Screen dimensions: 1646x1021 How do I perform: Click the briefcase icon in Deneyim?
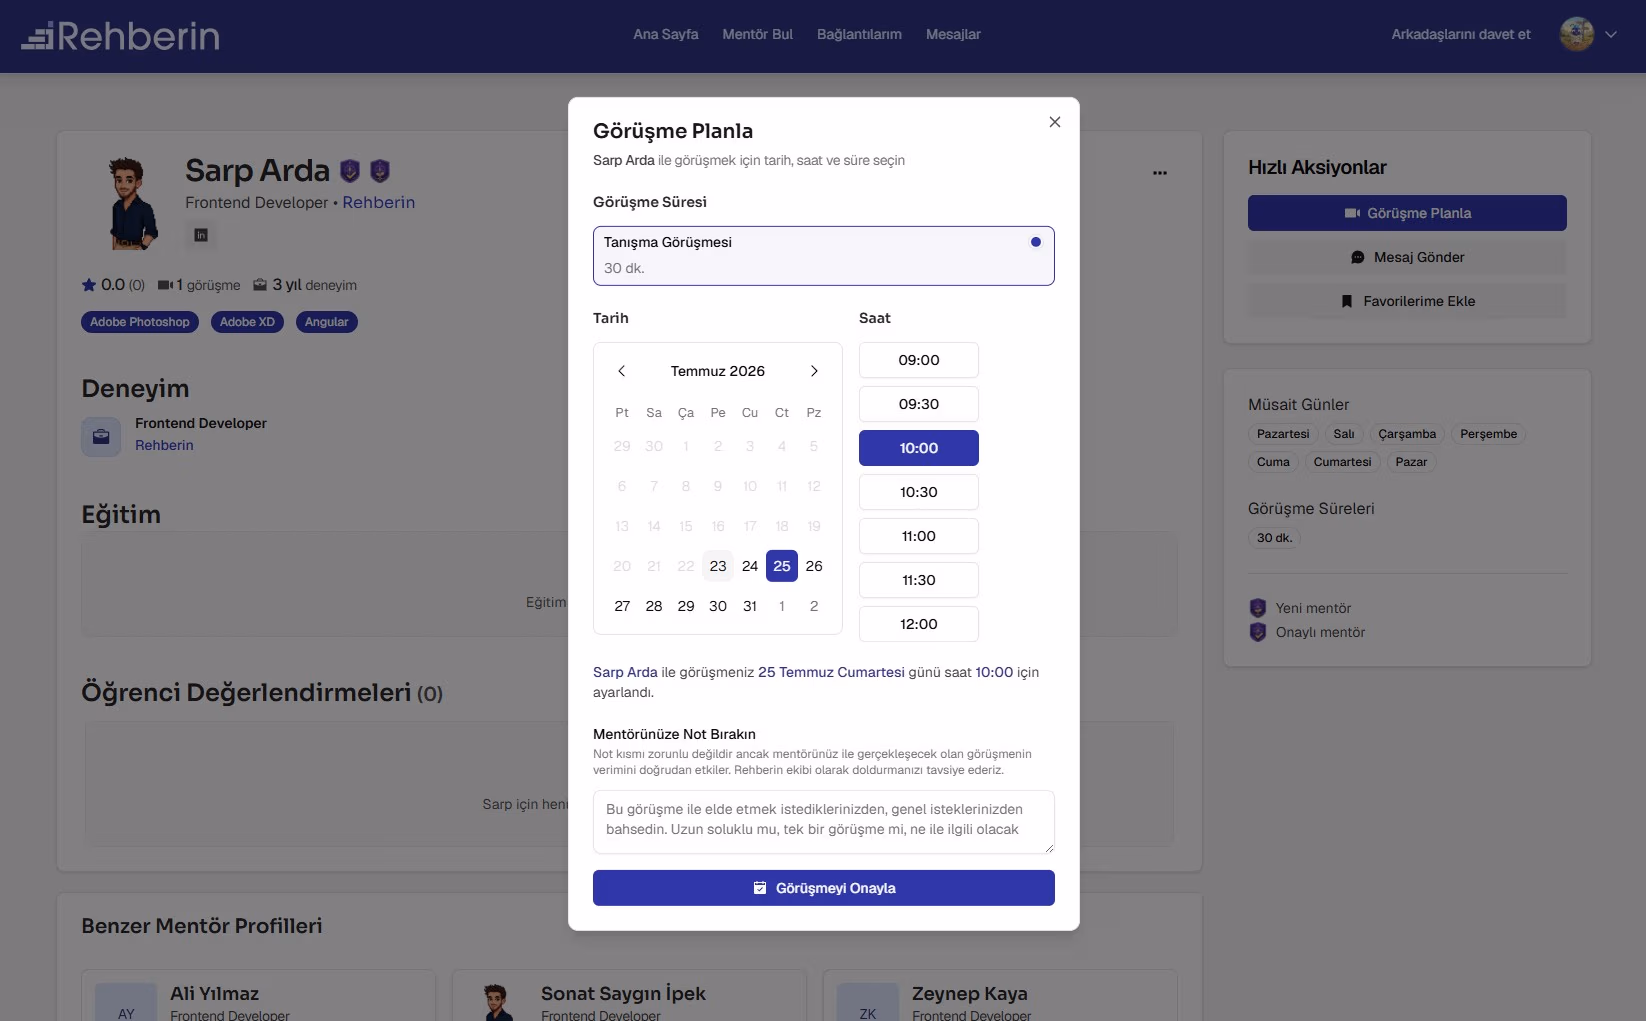[101, 437]
